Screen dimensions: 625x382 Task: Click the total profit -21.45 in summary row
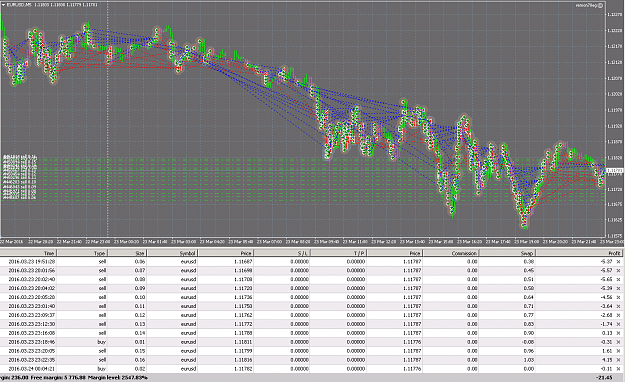click(604, 378)
